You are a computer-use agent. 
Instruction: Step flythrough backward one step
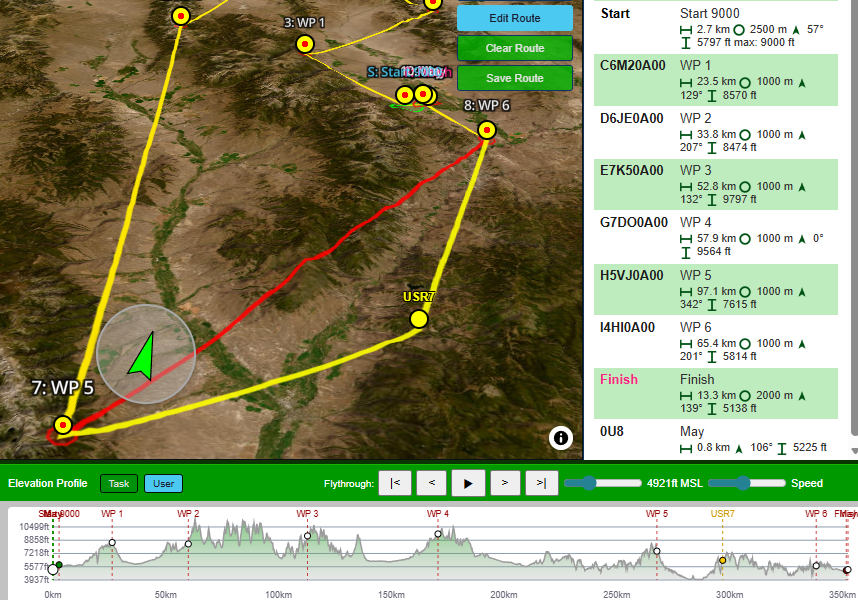point(432,483)
